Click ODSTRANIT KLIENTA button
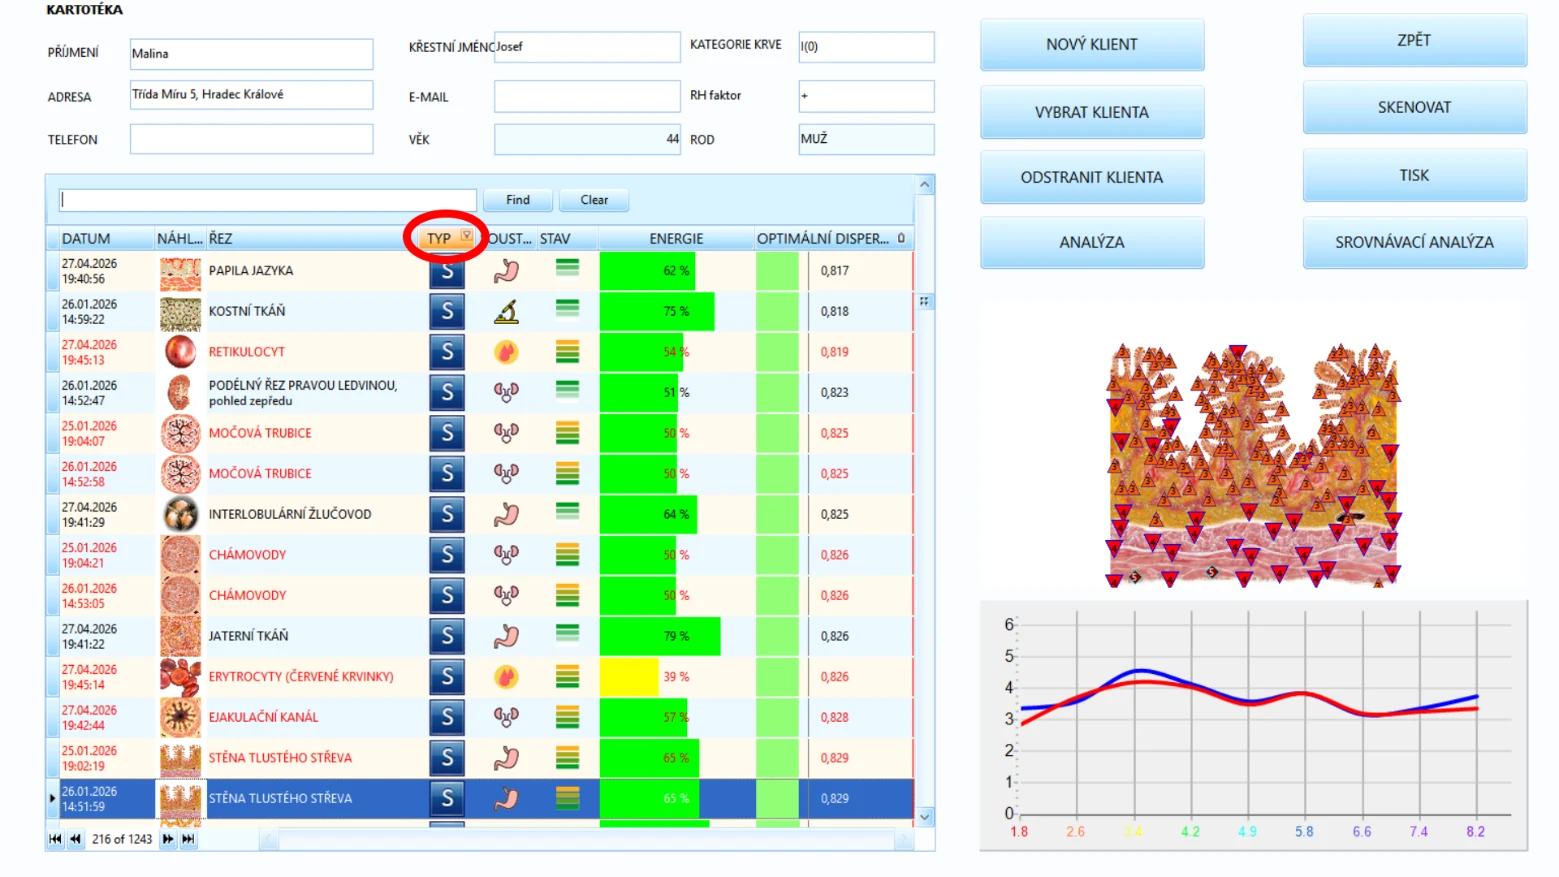This screenshot has width=1559, height=877. tap(1091, 177)
